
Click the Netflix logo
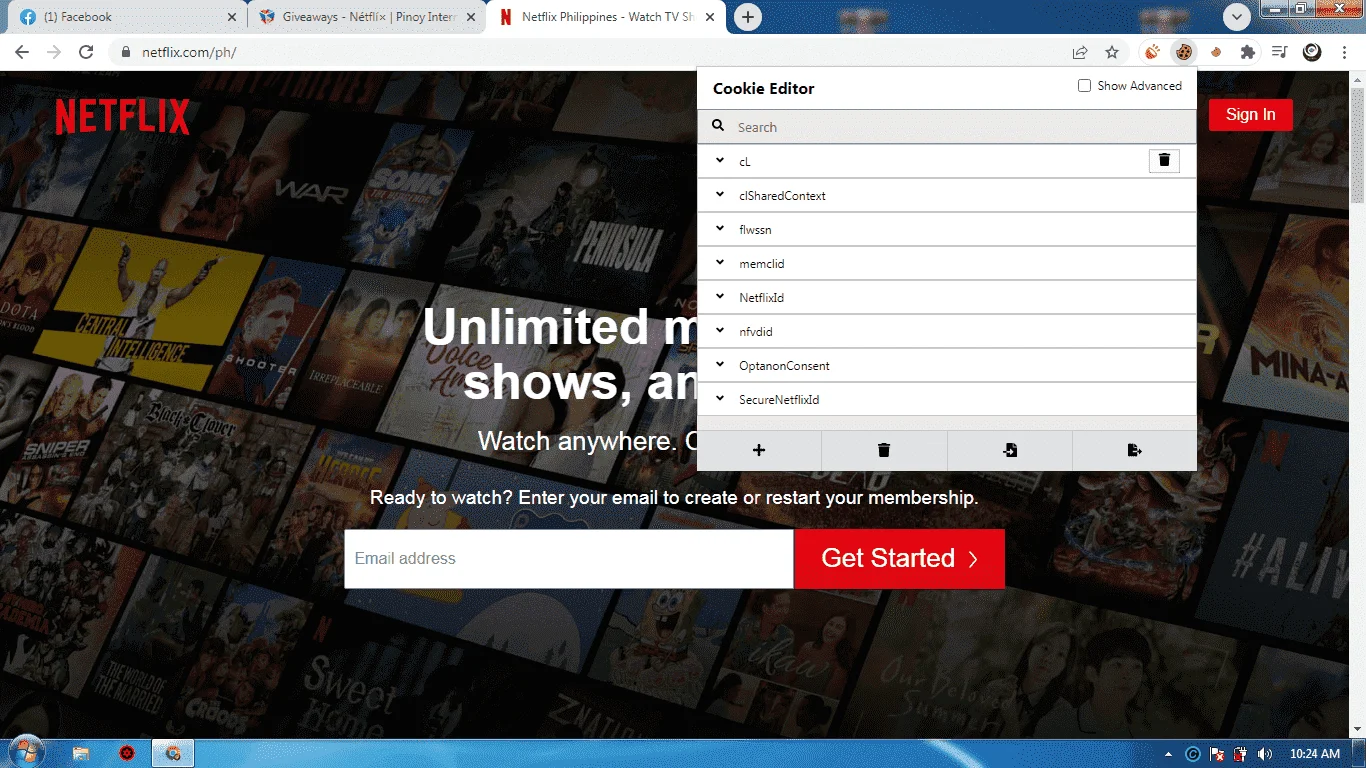coord(122,117)
